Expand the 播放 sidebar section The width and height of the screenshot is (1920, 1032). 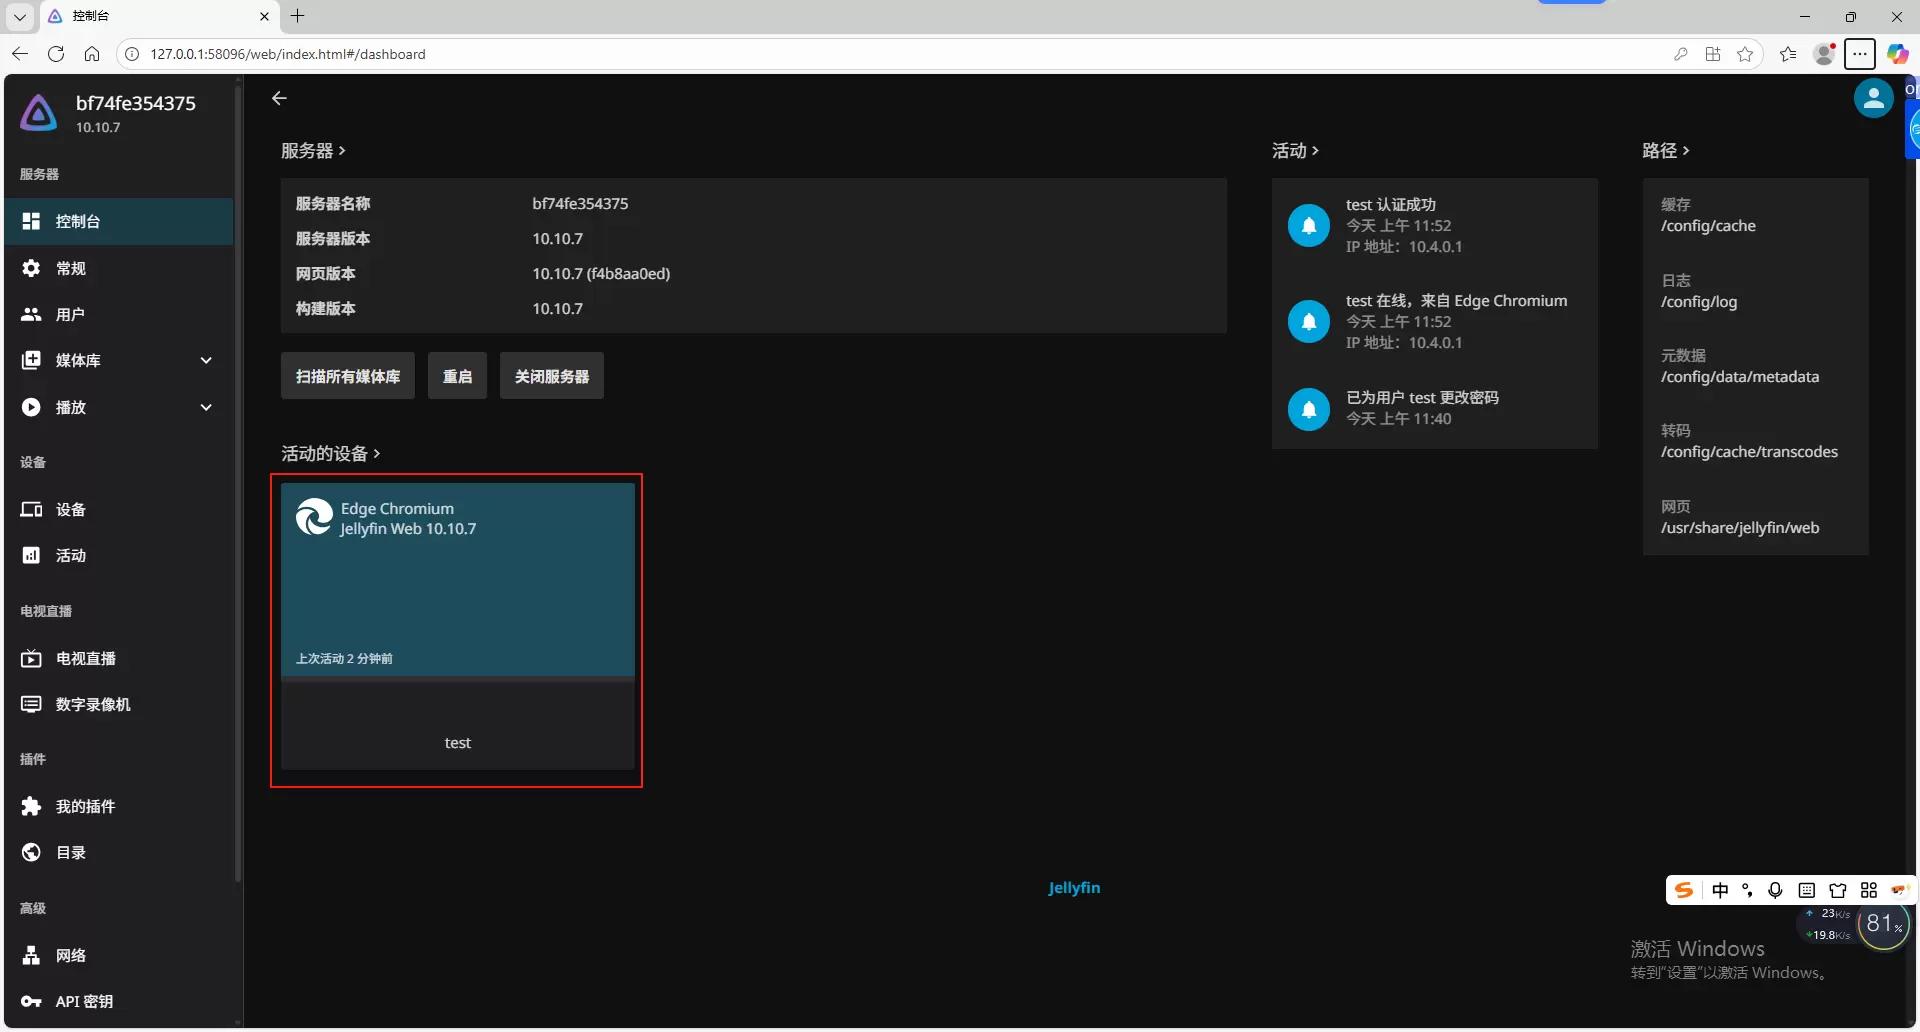tap(206, 407)
